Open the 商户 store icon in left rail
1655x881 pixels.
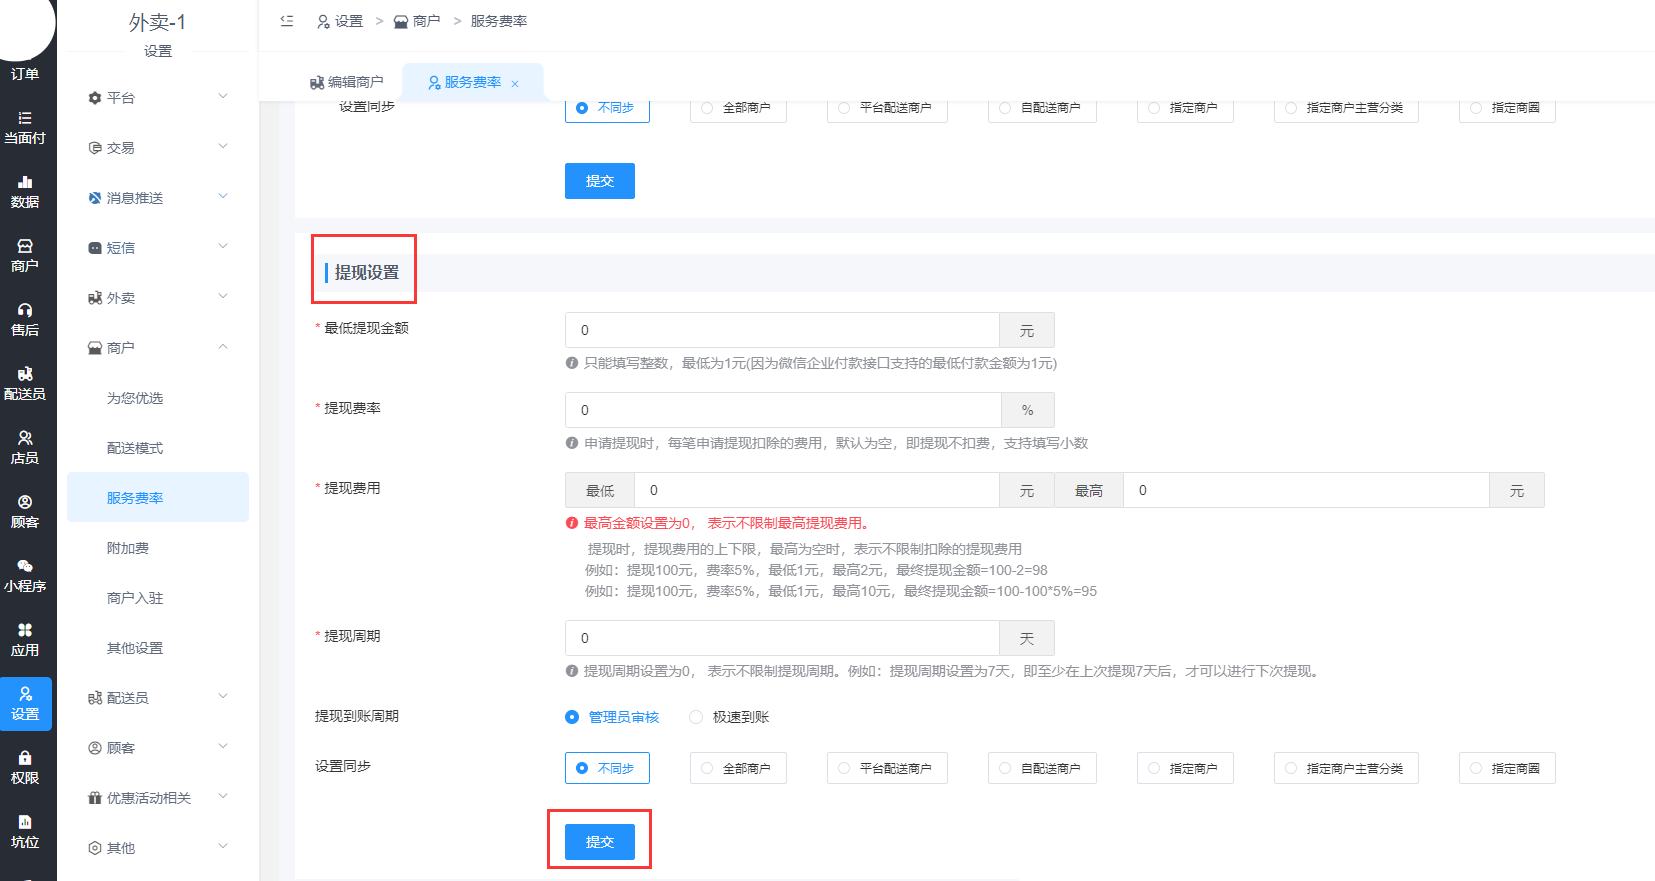tap(25, 256)
